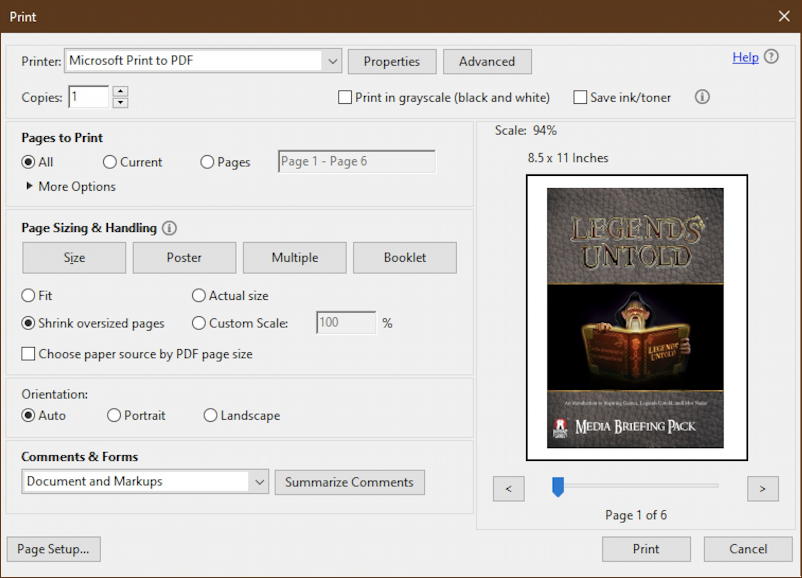Click the page preview slider handle
802x578 pixels.
point(558,486)
